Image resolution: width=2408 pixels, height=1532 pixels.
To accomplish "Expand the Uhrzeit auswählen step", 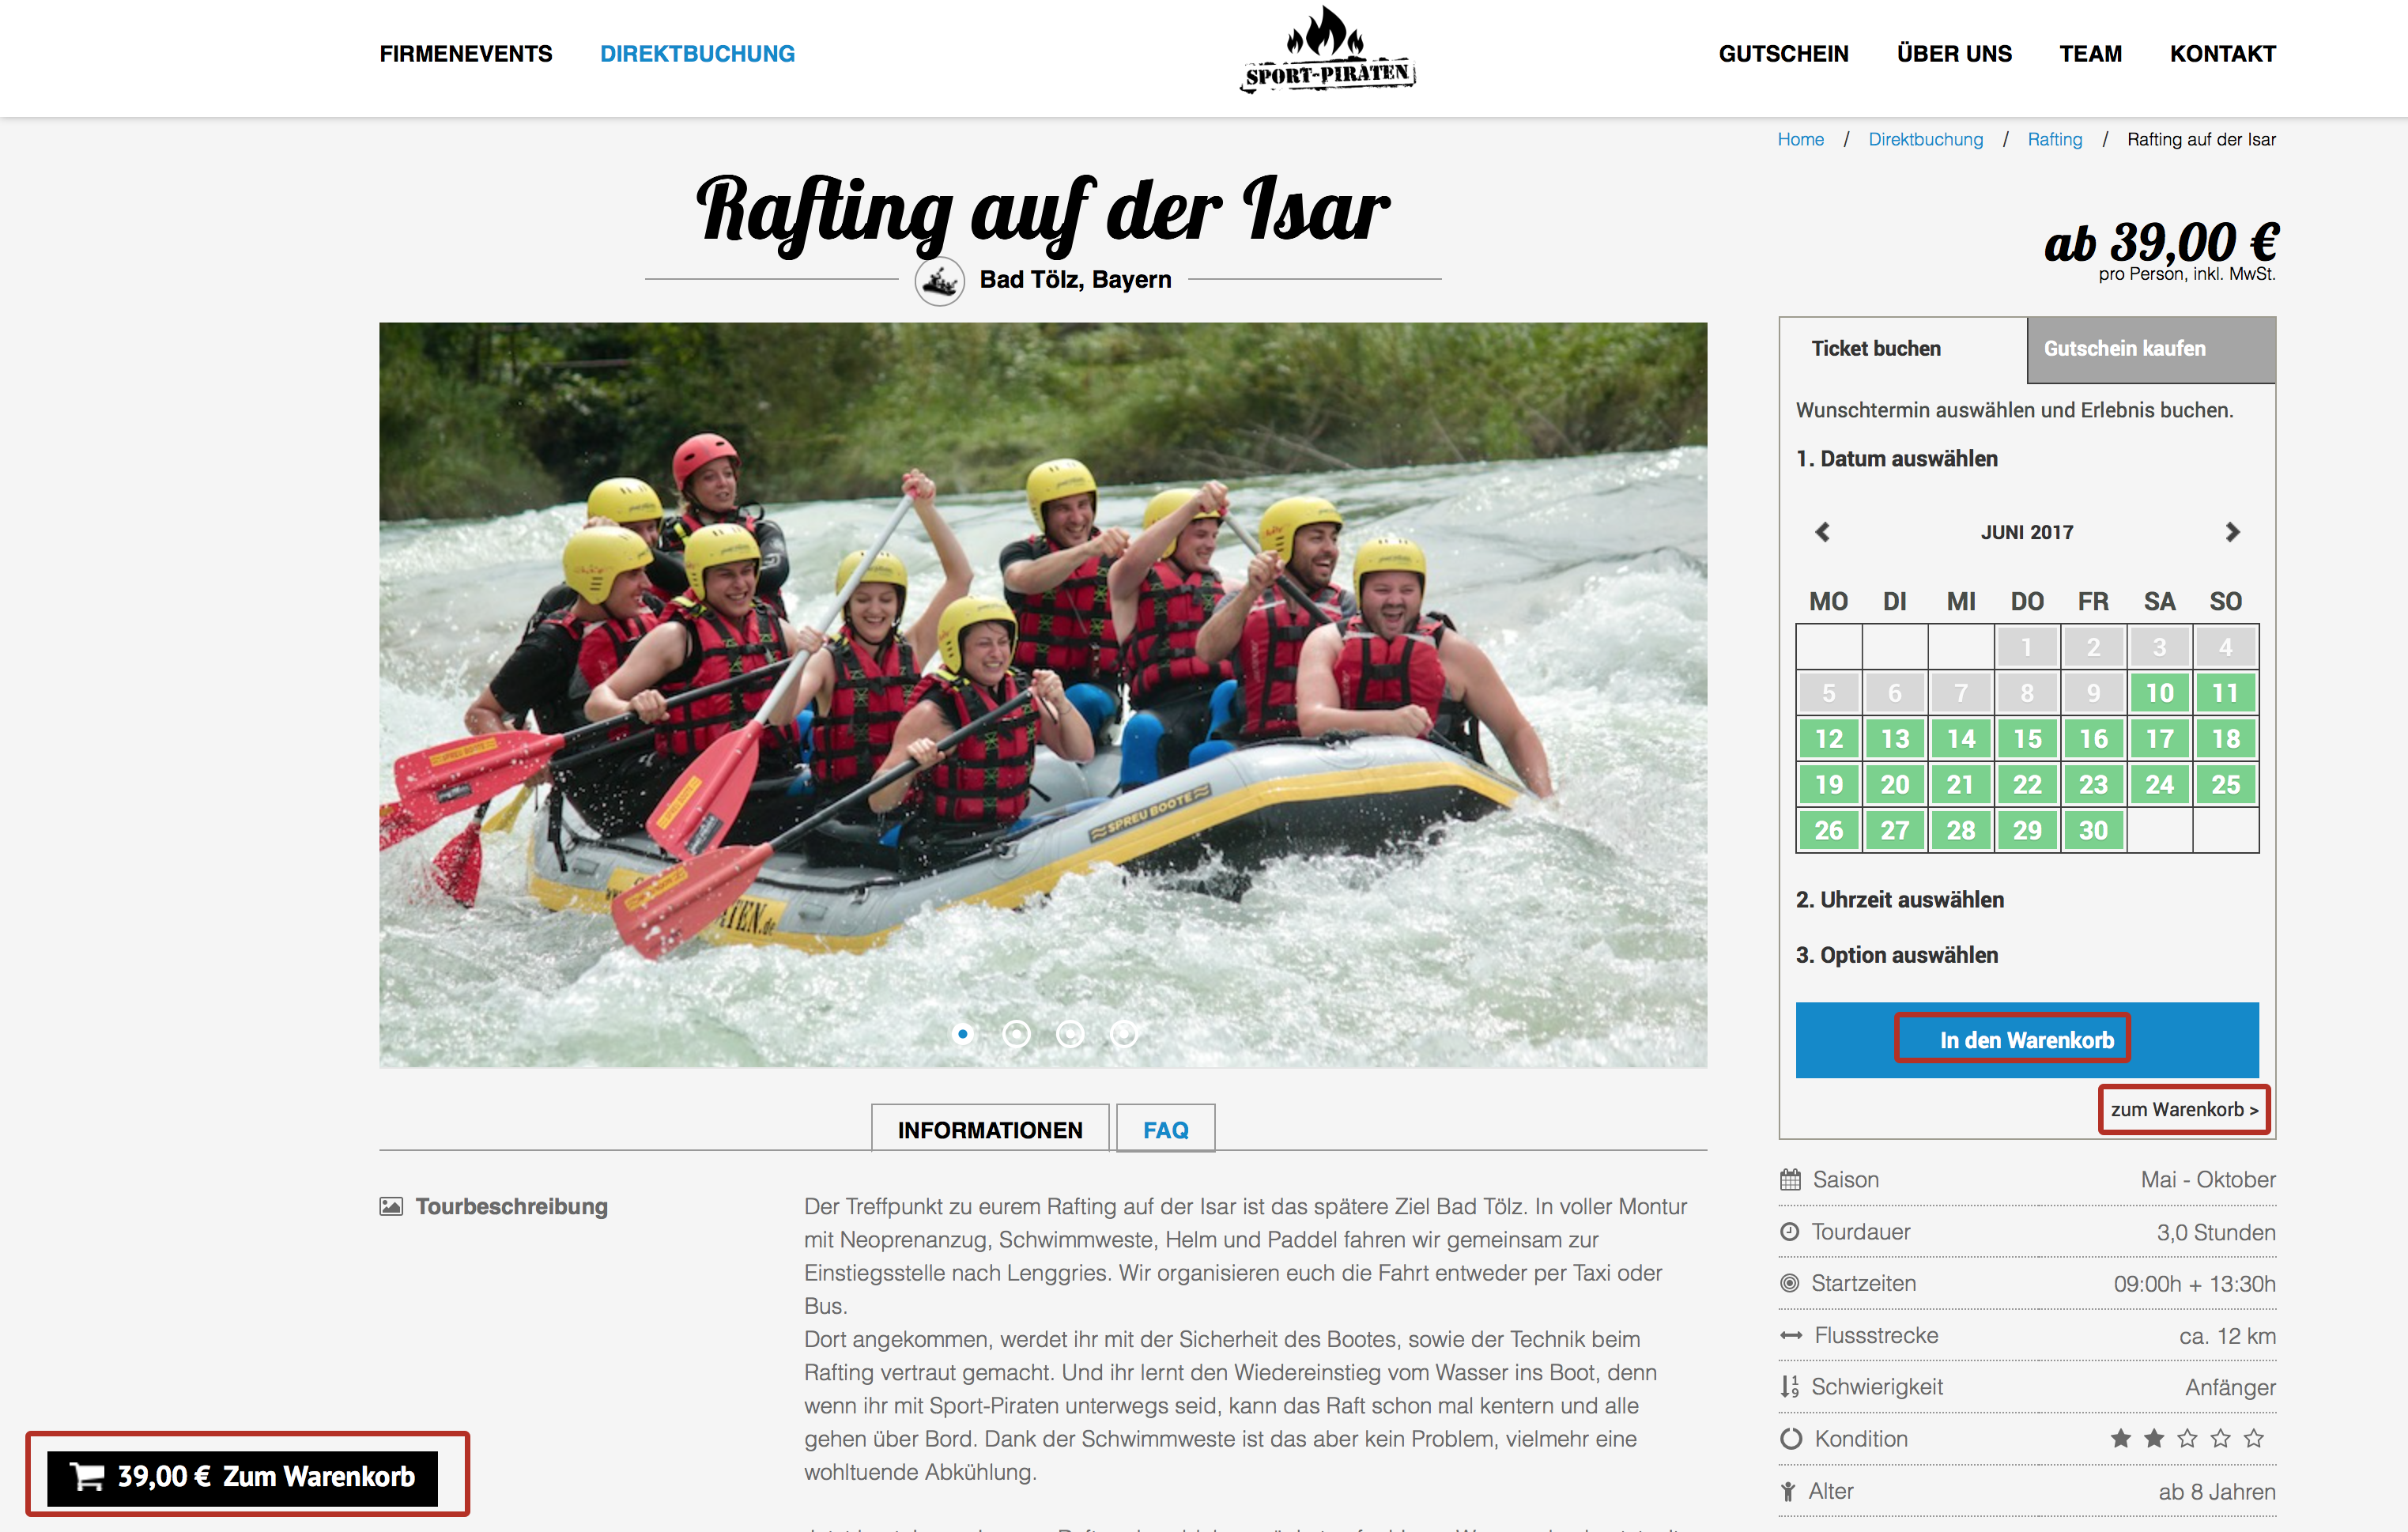I will 1900,900.
